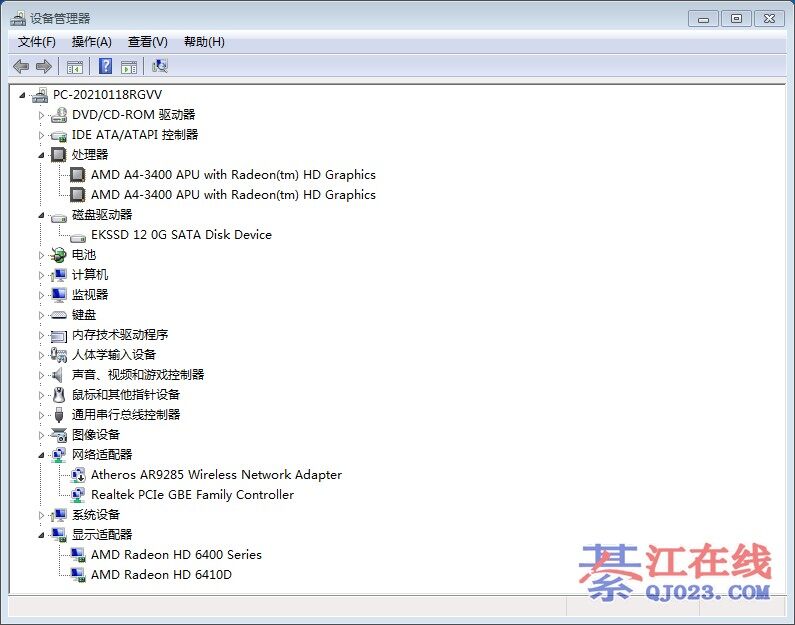Click the Back arrow toolbar icon

(x=21, y=66)
